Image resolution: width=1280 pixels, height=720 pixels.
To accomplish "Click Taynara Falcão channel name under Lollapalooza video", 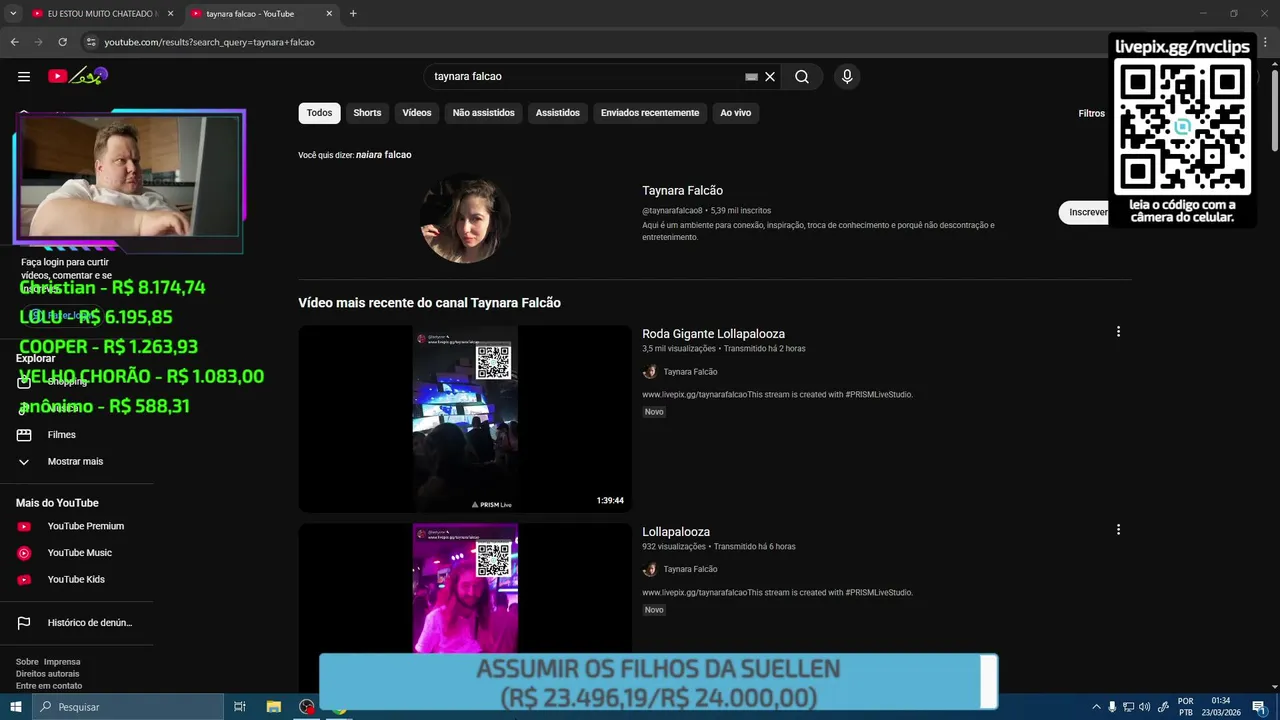I will click(690, 569).
